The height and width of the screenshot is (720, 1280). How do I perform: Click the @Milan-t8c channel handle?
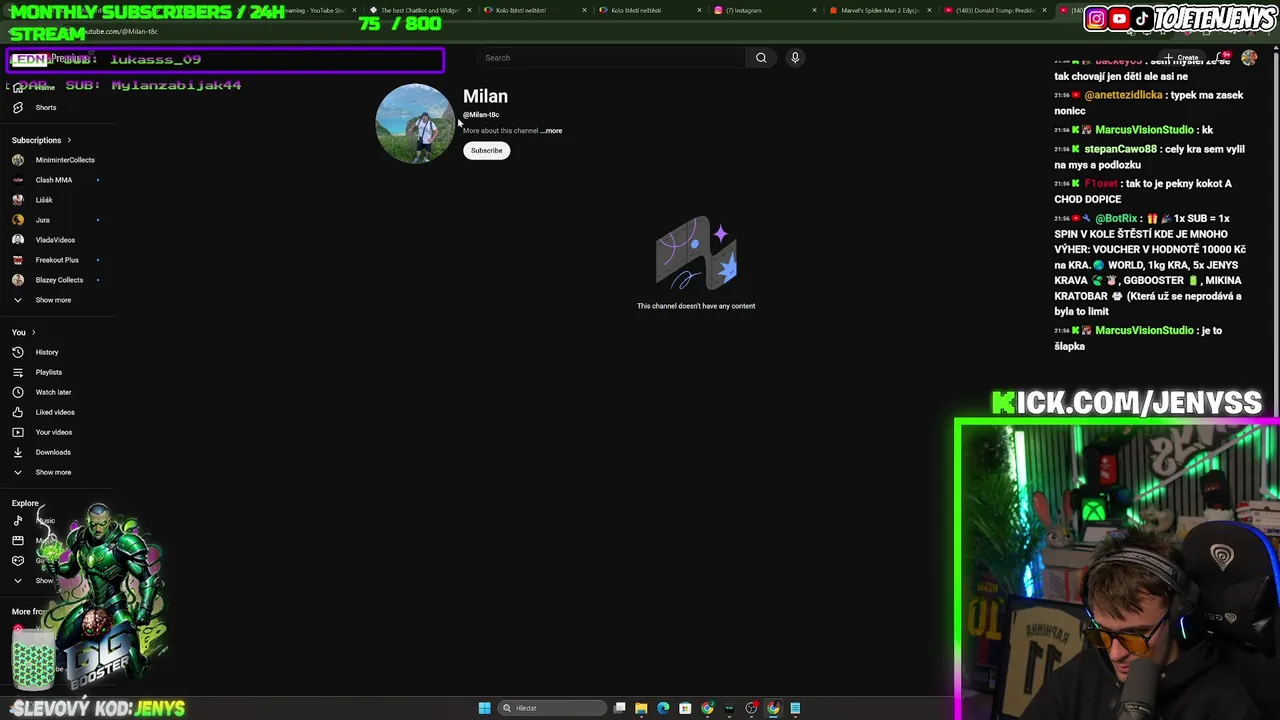(481, 115)
